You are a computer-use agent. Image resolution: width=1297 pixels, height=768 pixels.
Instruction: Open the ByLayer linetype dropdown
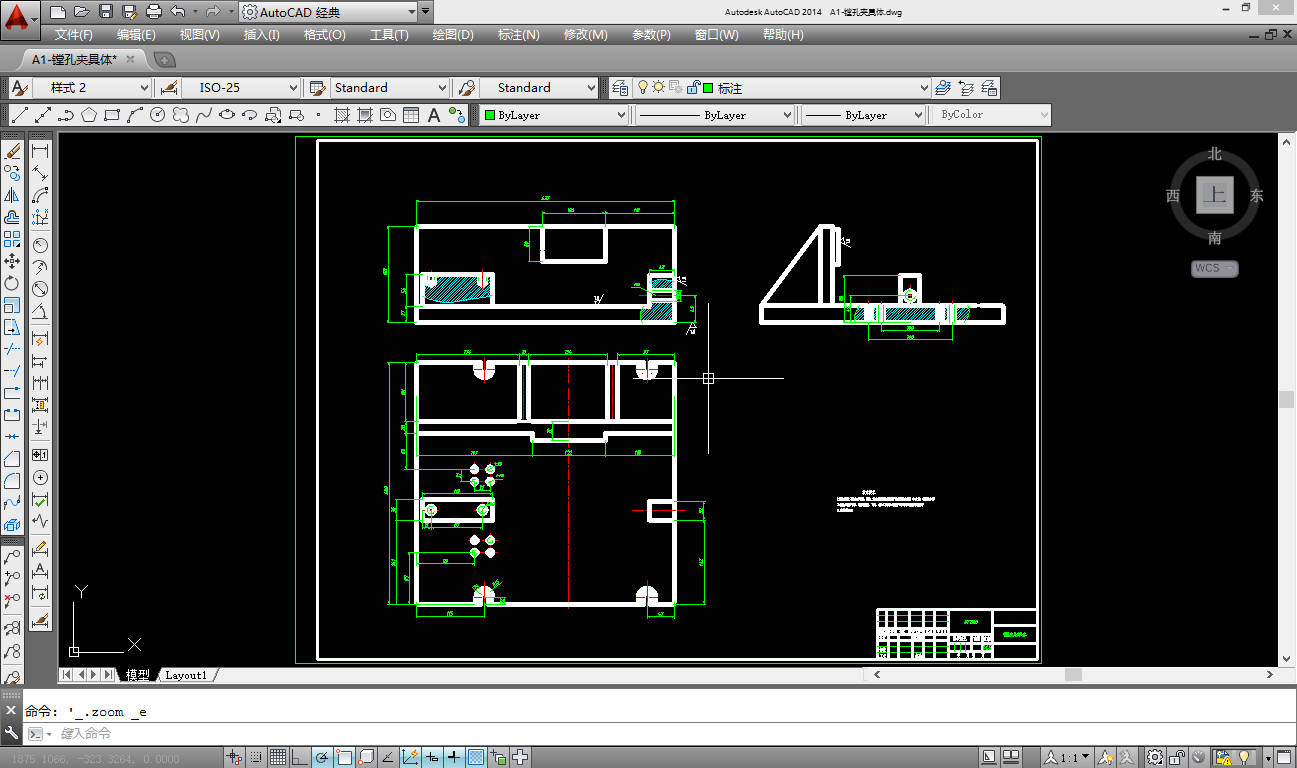[x=715, y=115]
